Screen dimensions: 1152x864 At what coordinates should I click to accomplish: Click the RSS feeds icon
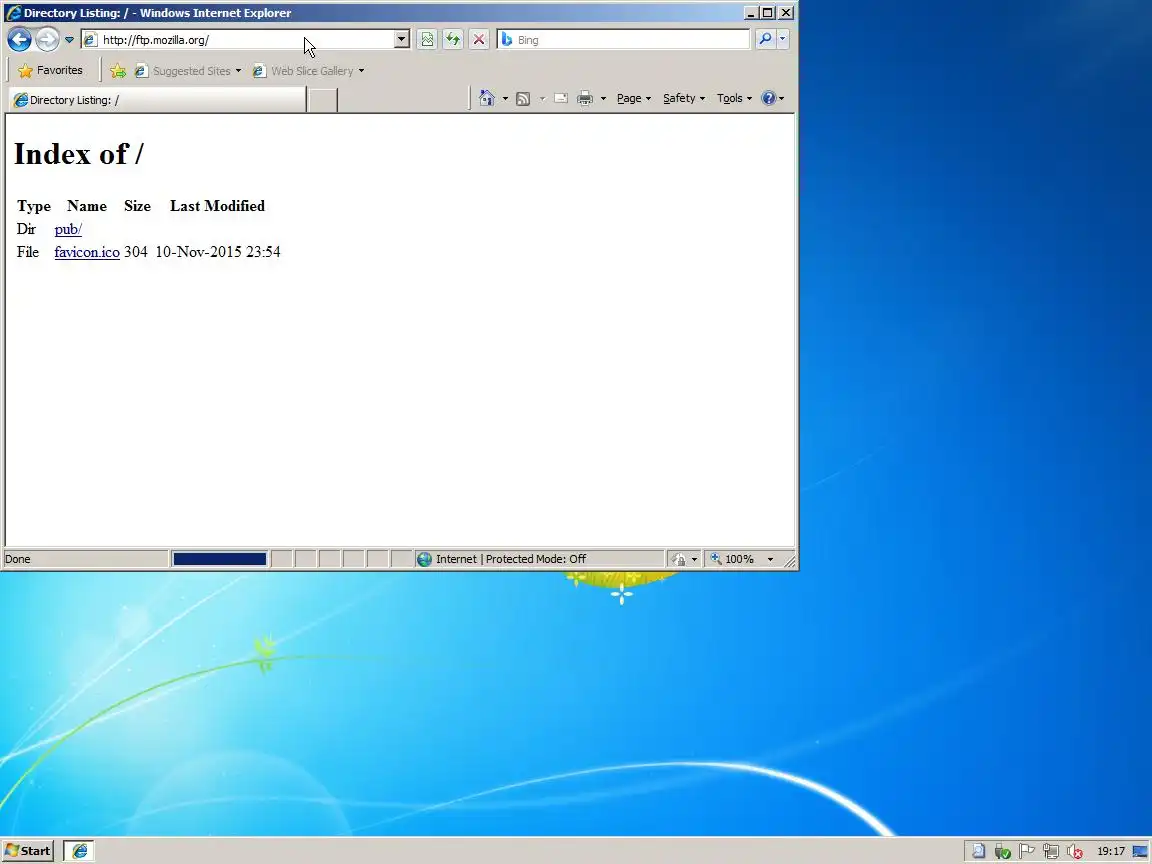pos(523,98)
